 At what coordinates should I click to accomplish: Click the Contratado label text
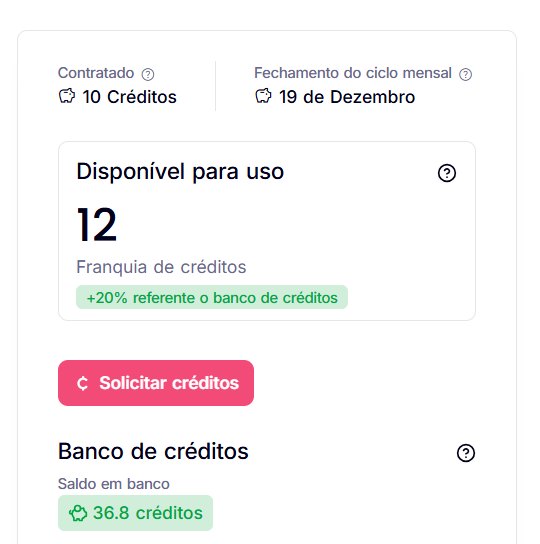click(96, 73)
